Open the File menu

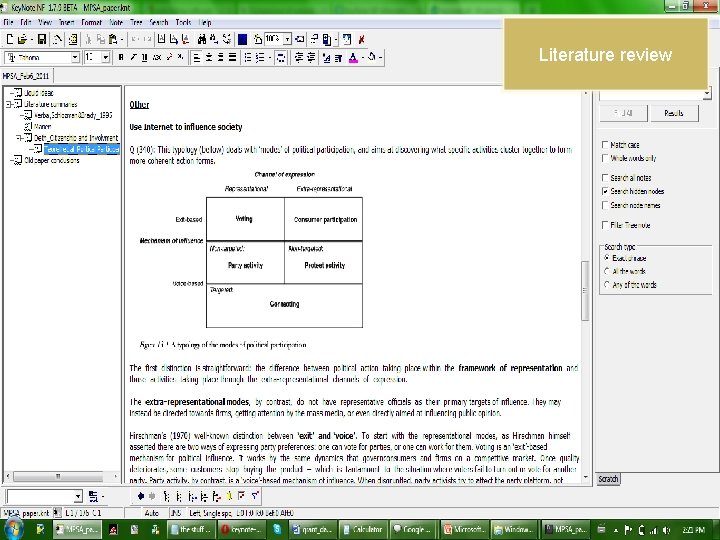[x=8, y=22]
